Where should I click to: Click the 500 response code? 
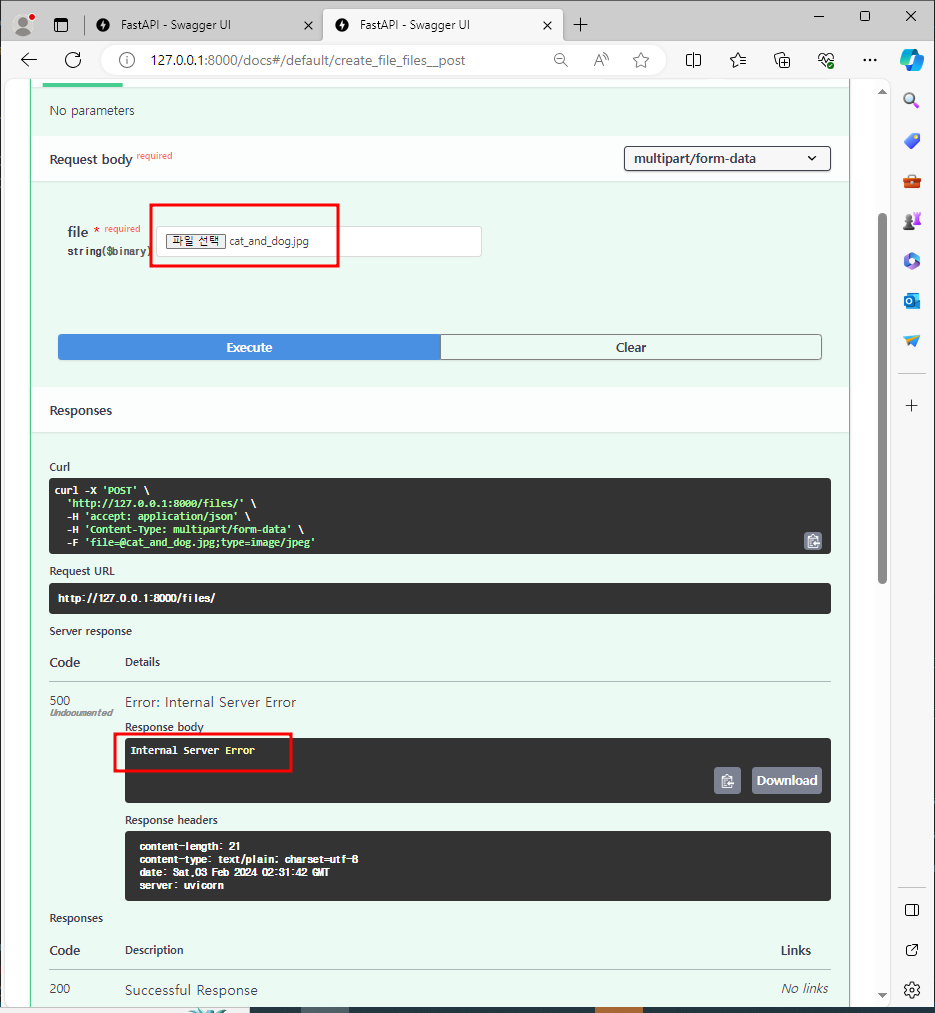(60, 700)
